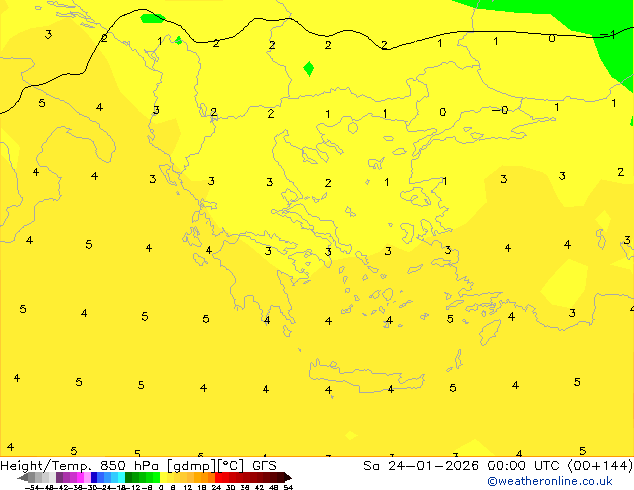Viewport: 634px width, 490px height.
Task: Click the bright red swatch at legend 24
Action: pos(218,477)
